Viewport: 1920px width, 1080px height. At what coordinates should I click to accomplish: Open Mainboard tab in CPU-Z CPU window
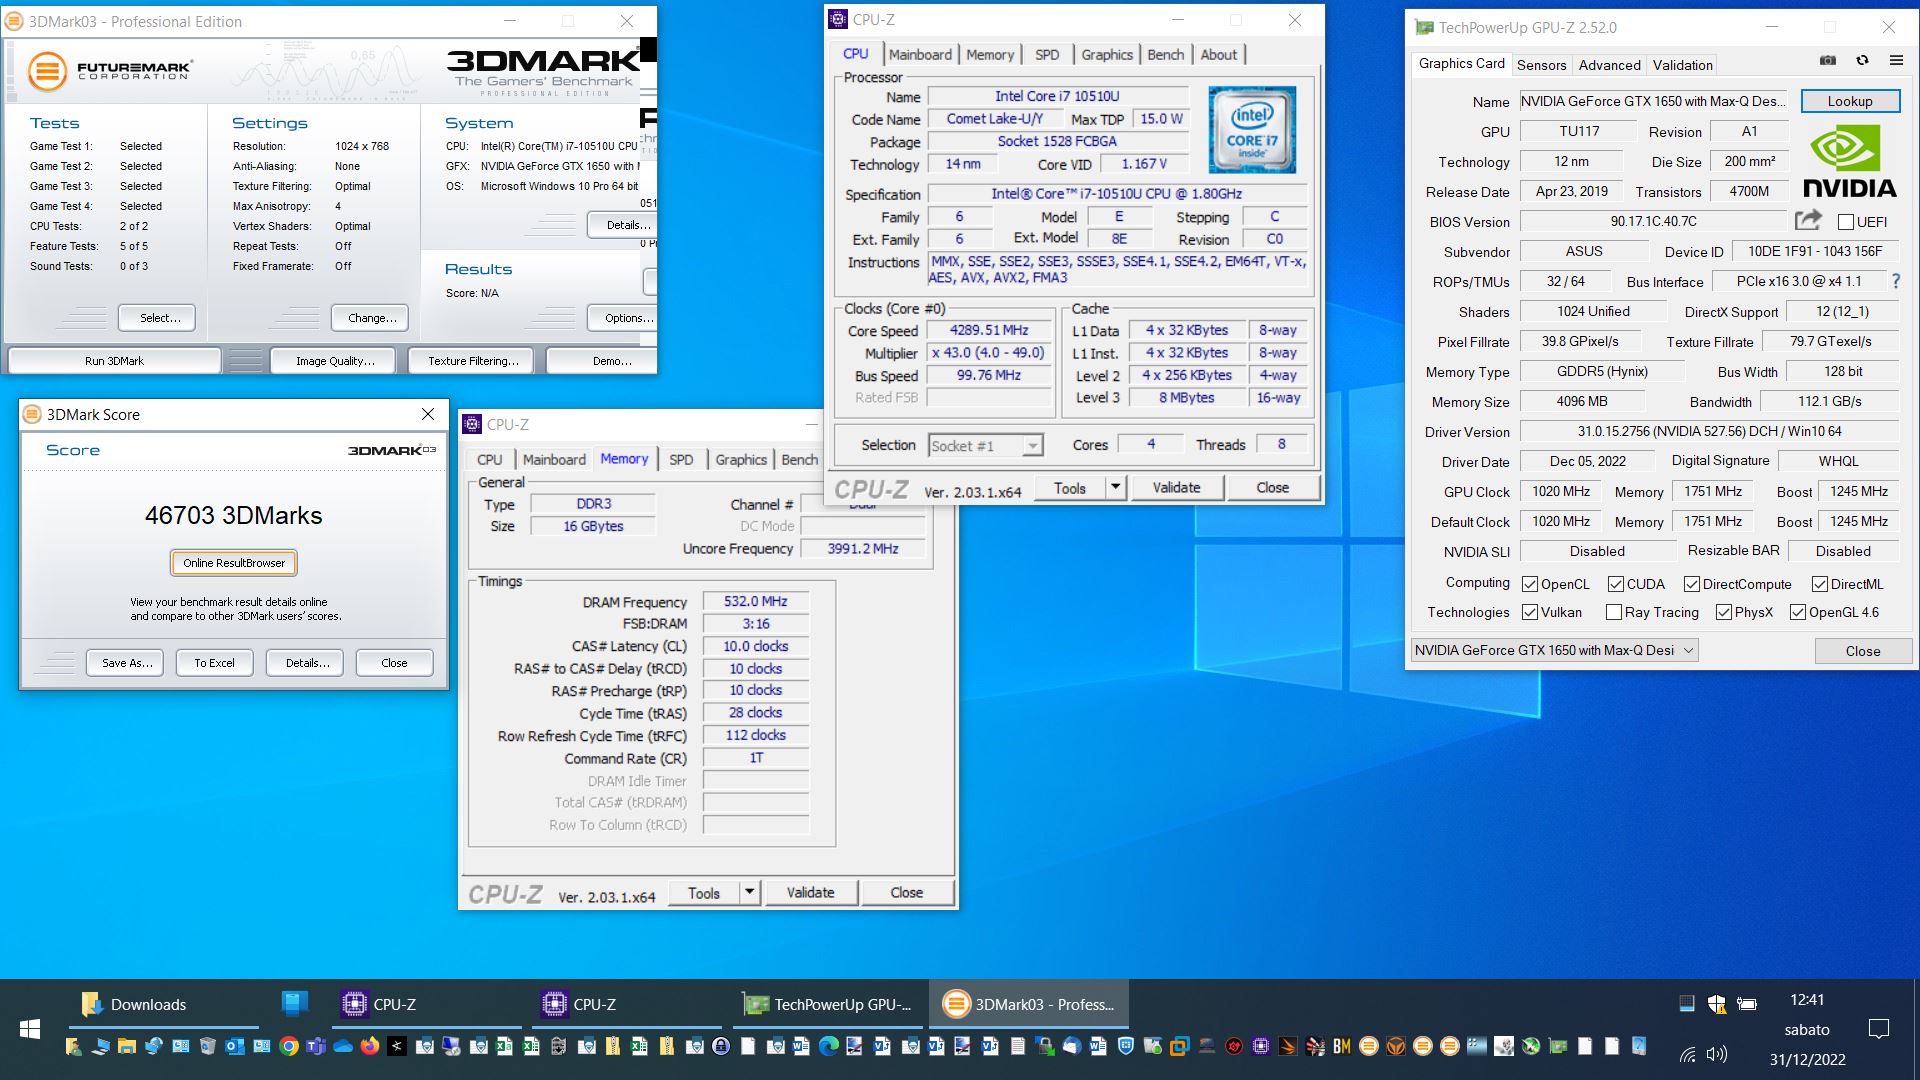point(920,55)
